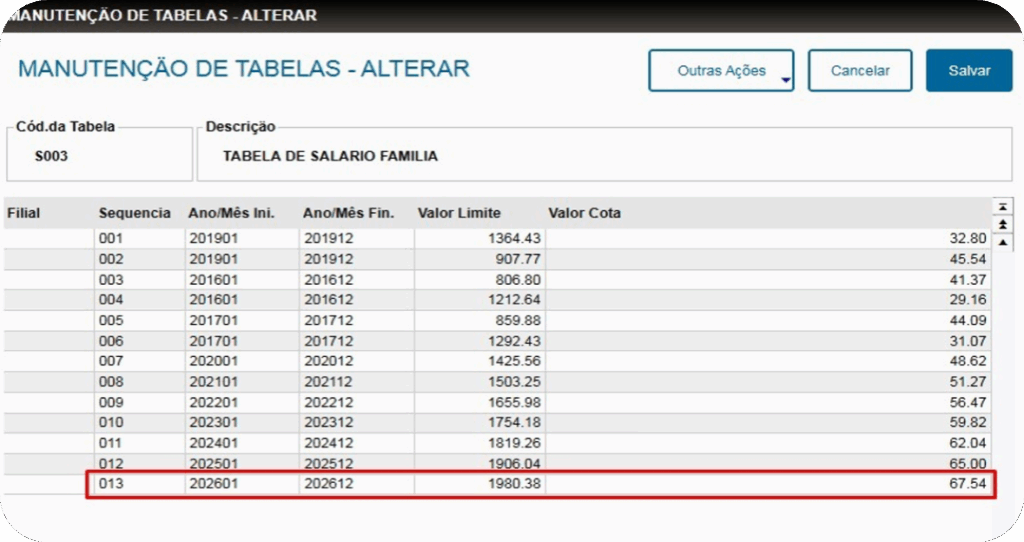Click the page-up double arrow icon
This screenshot has height=542, width=1024.
coord(1003,225)
